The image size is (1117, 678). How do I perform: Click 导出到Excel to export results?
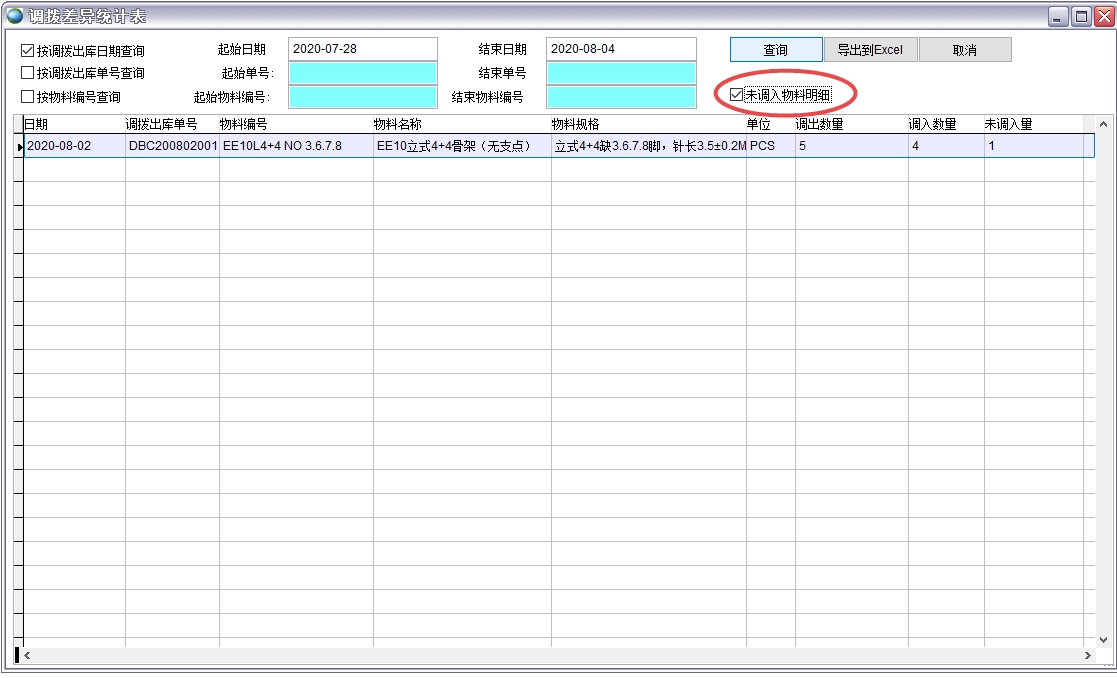tap(870, 49)
